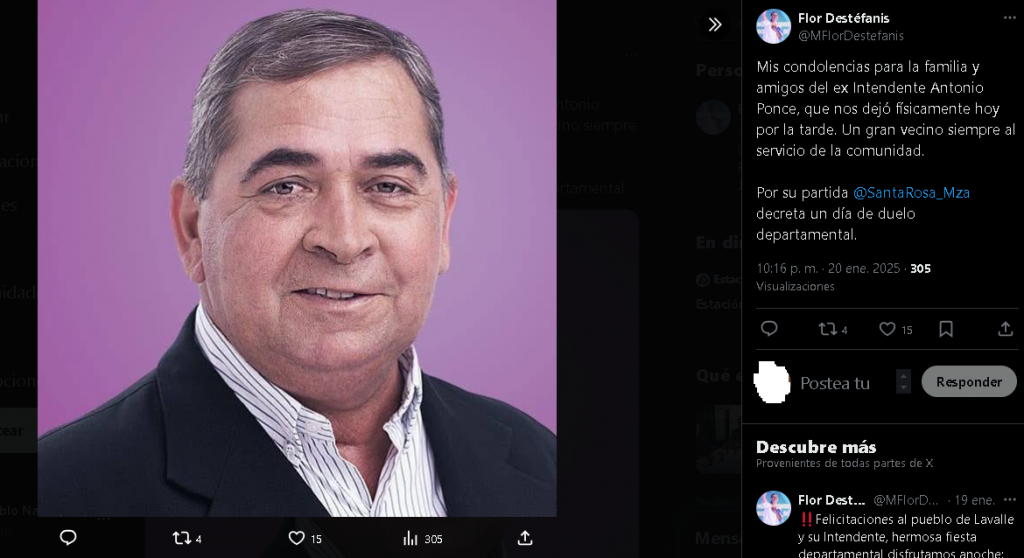Click the Responder button
Viewport: 1024px width, 558px height.
(x=968, y=382)
